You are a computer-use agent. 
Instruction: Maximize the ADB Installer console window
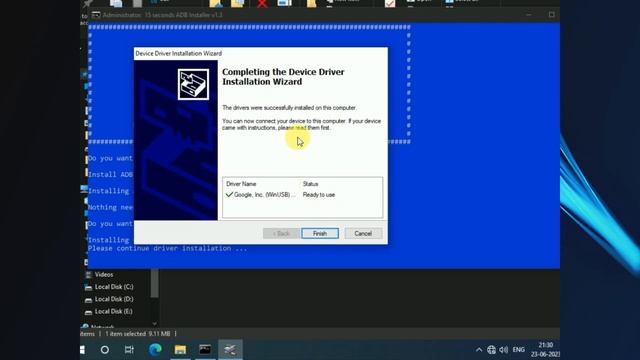pos(551,15)
